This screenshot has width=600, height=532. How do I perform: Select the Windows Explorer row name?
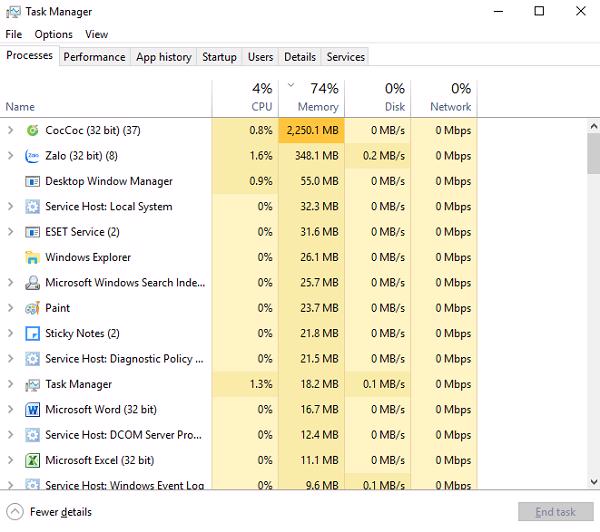click(x=88, y=258)
